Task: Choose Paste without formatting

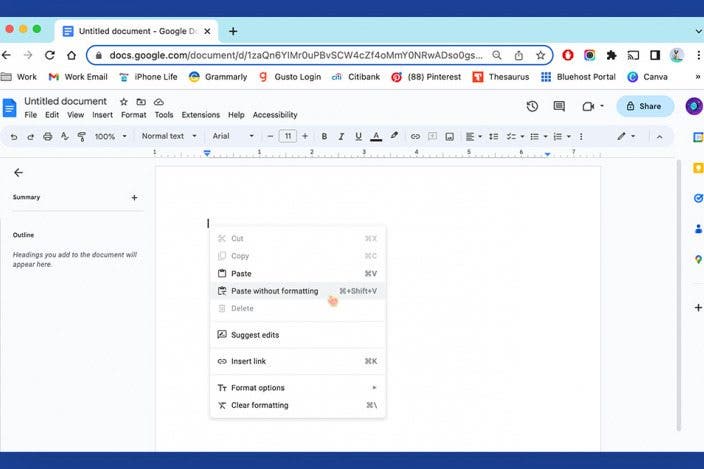Action: (x=274, y=291)
